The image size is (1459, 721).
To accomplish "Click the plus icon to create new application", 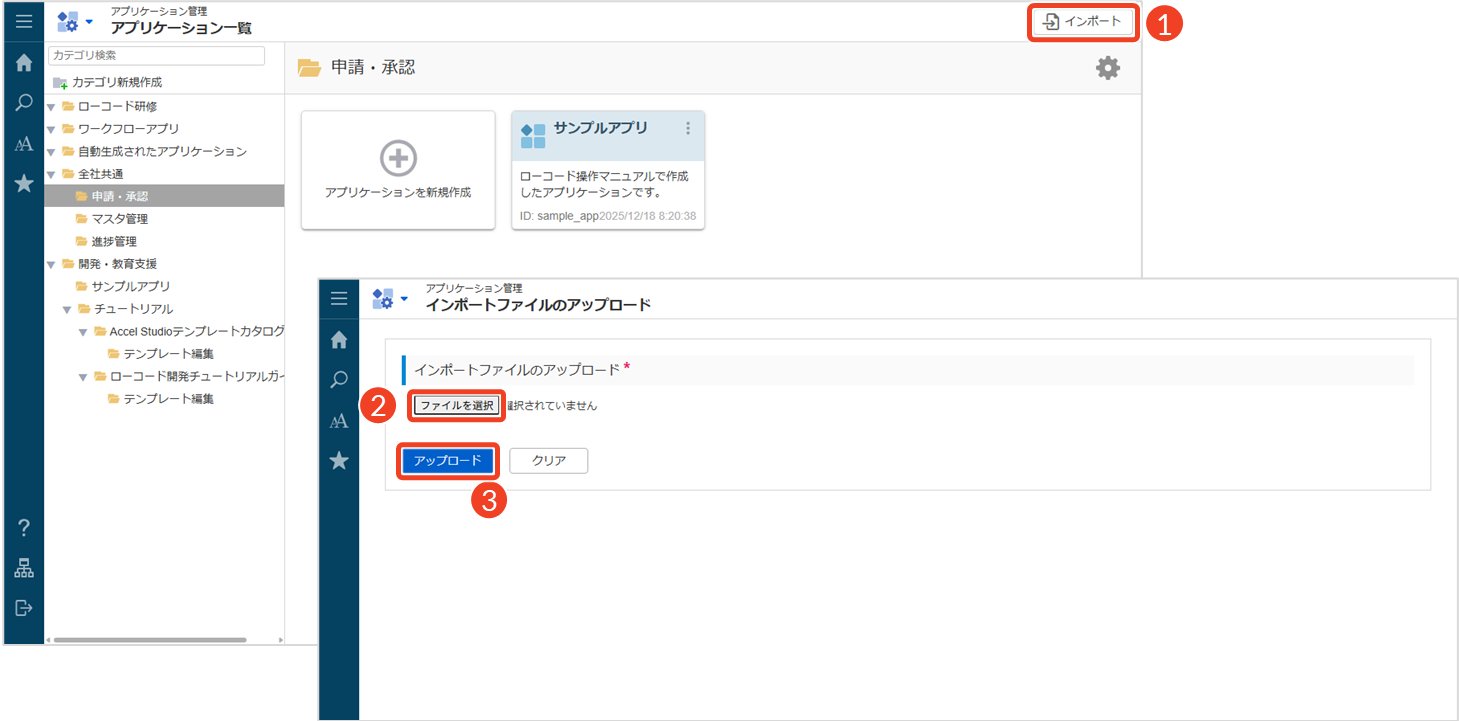I will [x=398, y=159].
